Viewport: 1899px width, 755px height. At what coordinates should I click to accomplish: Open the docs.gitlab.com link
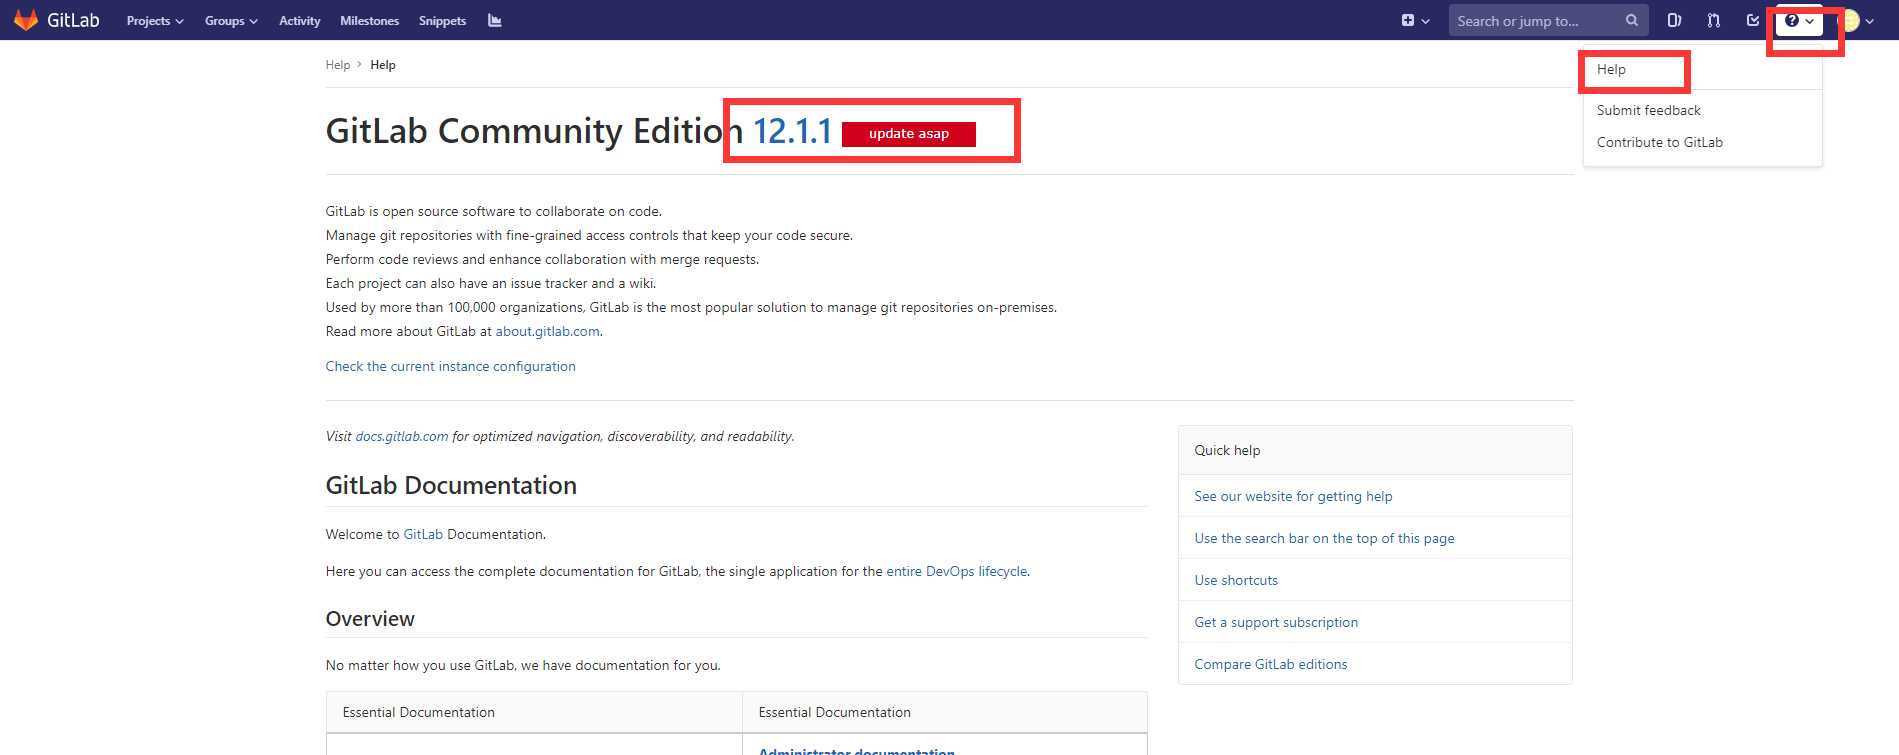[402, 436]
